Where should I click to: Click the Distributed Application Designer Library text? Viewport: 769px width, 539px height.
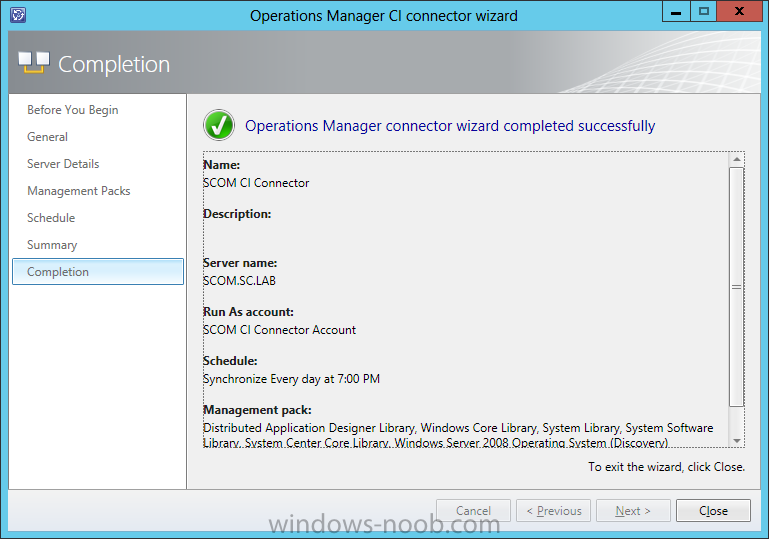tap(309, 428)
